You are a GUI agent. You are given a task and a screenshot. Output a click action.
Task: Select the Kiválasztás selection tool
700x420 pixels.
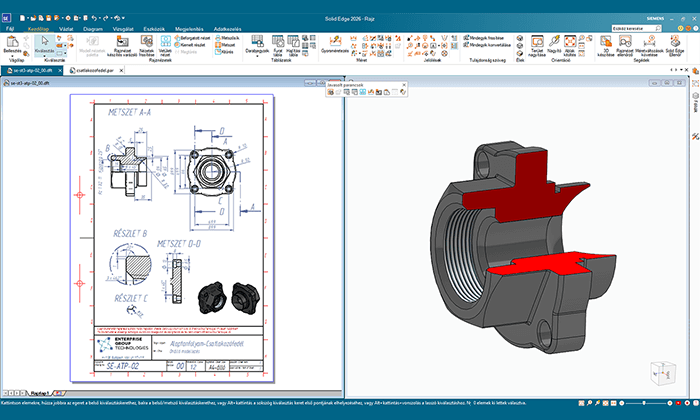pyautogui.click(x=45, y=42)
